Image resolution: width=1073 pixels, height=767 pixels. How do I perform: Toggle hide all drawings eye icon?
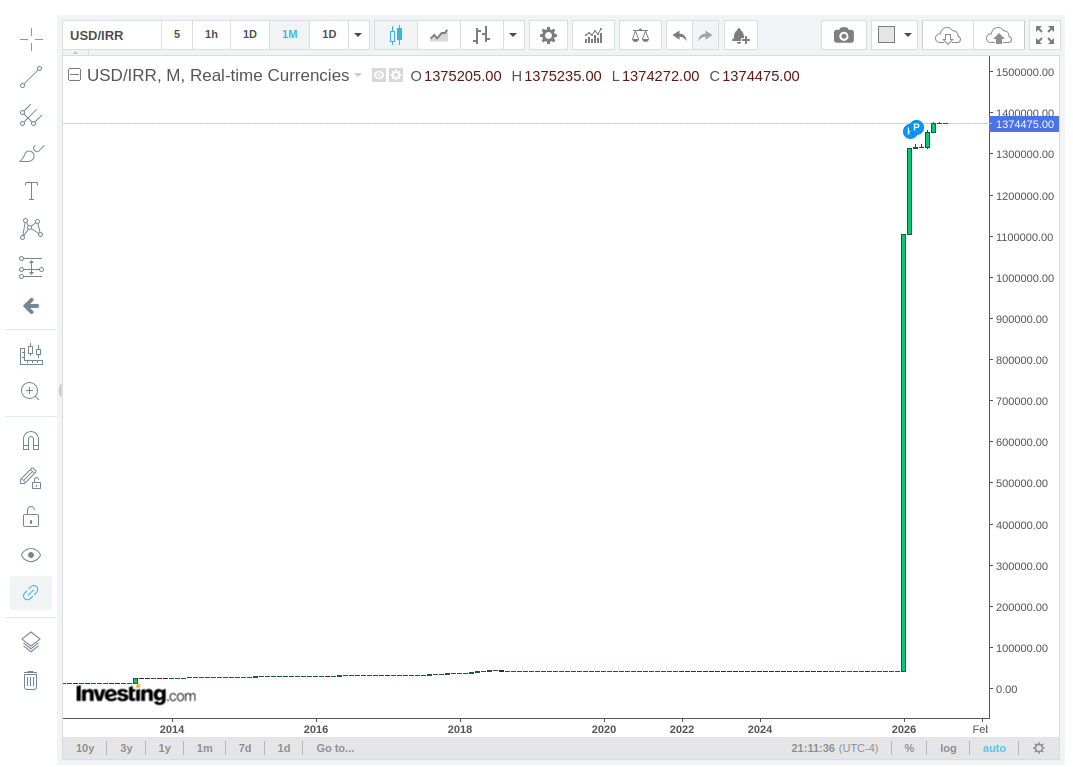(31, 555)
